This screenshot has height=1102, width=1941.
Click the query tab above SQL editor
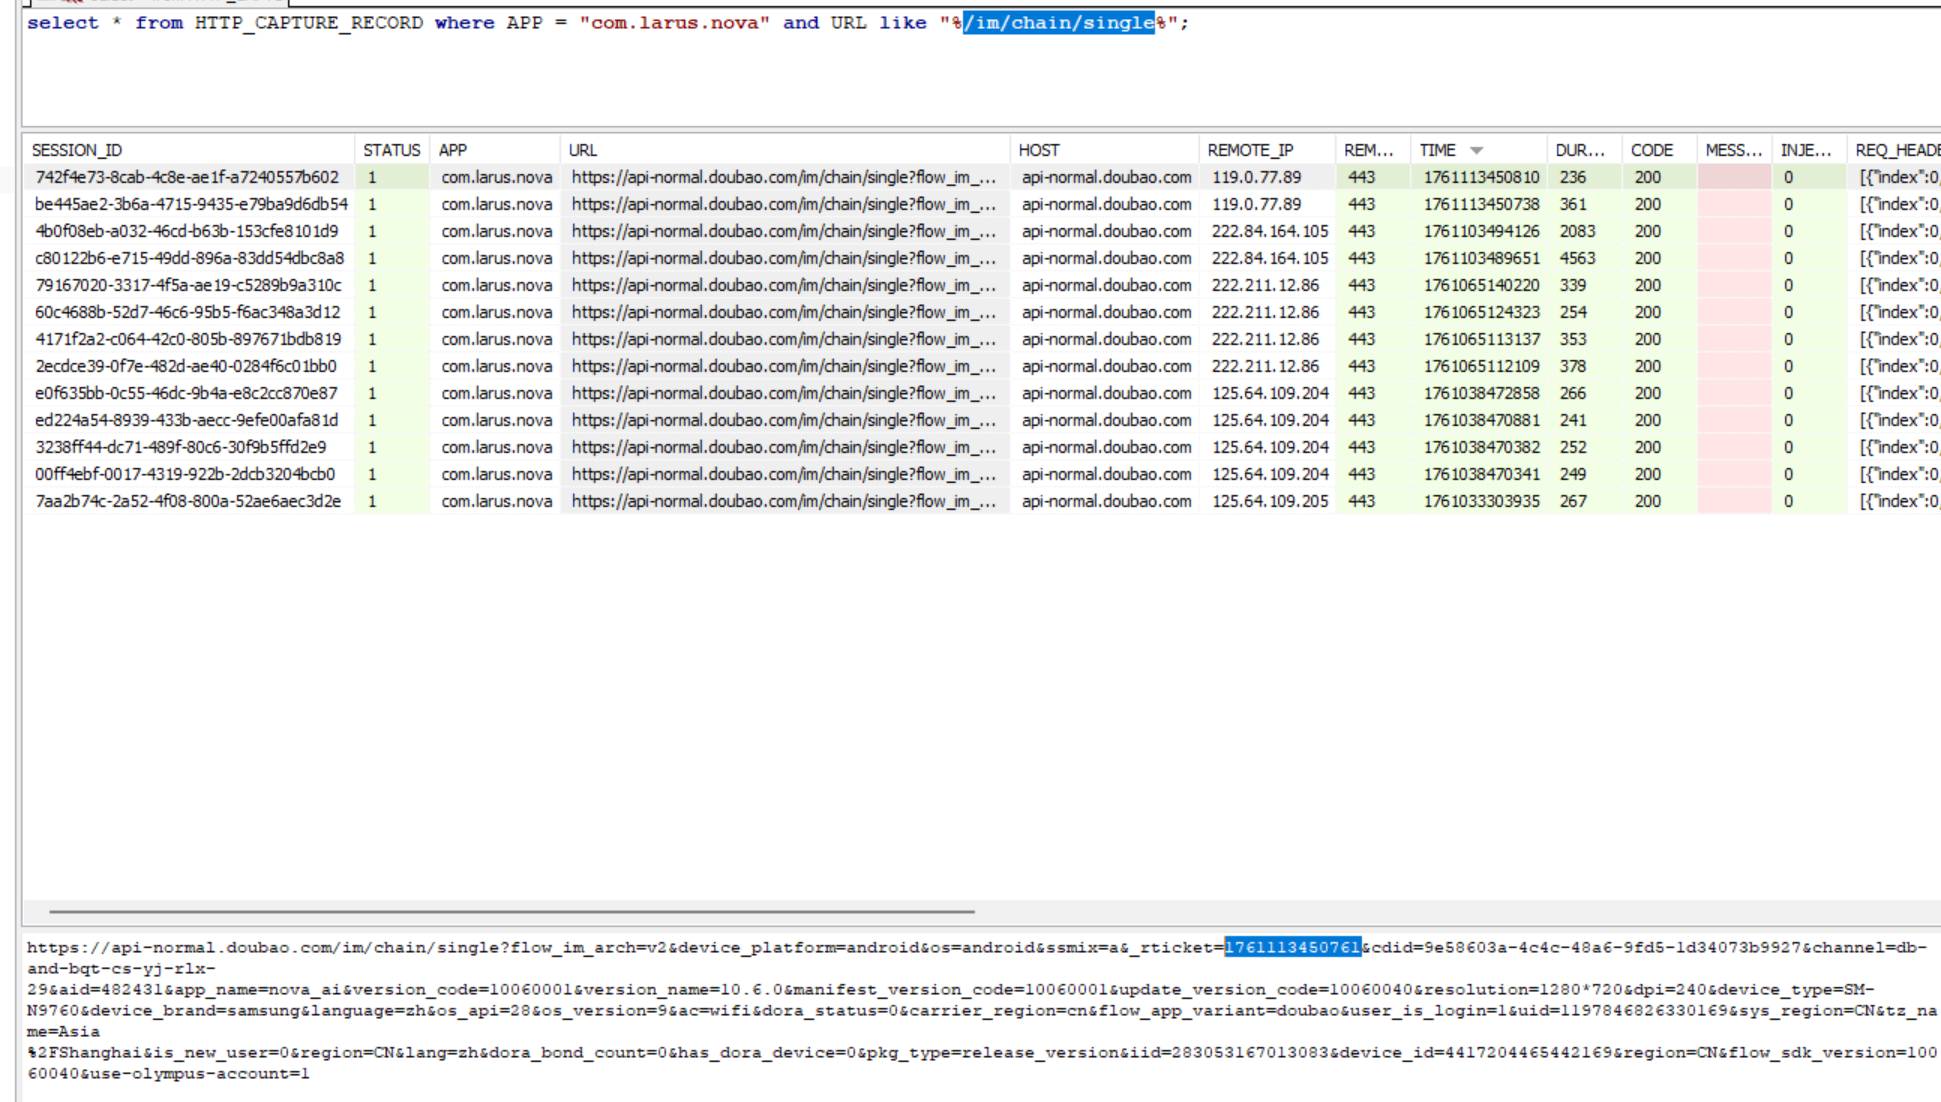[x=160, y=2]
